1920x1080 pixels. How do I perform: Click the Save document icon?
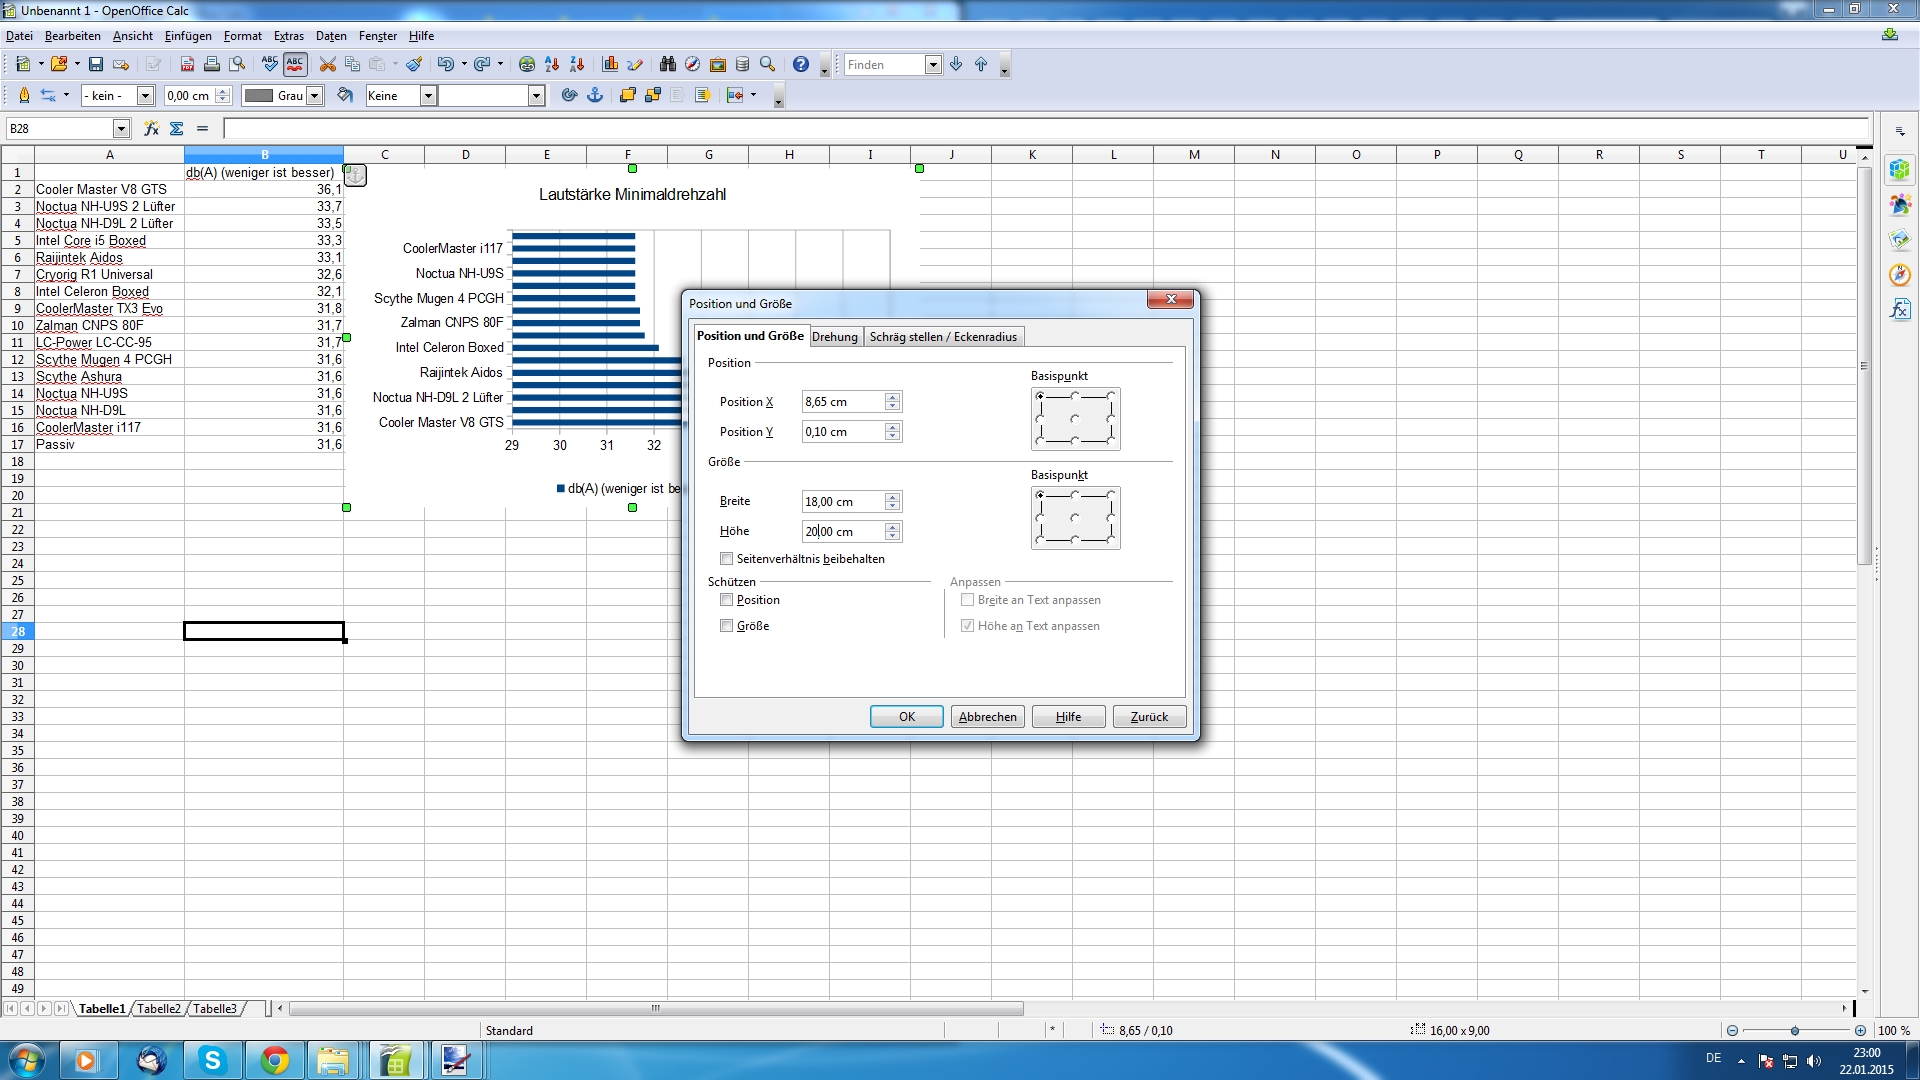(x=96, y=65)
